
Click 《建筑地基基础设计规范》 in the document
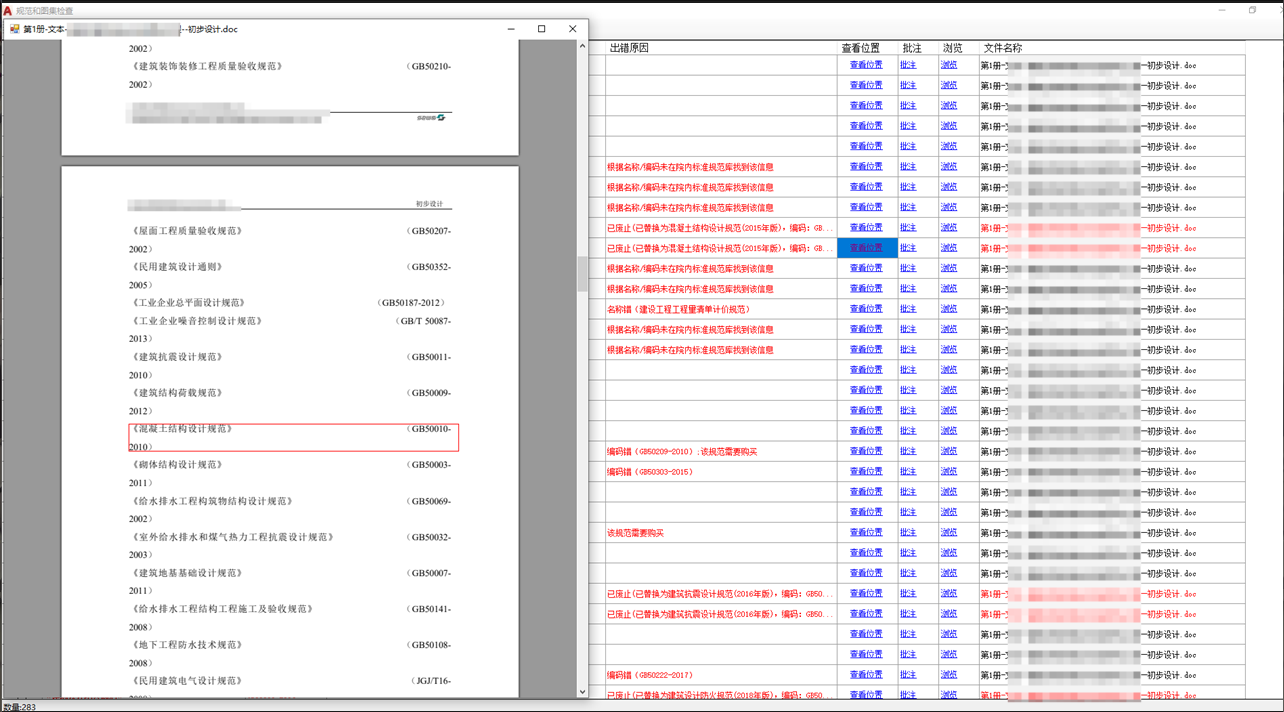(x=187, y=573)
